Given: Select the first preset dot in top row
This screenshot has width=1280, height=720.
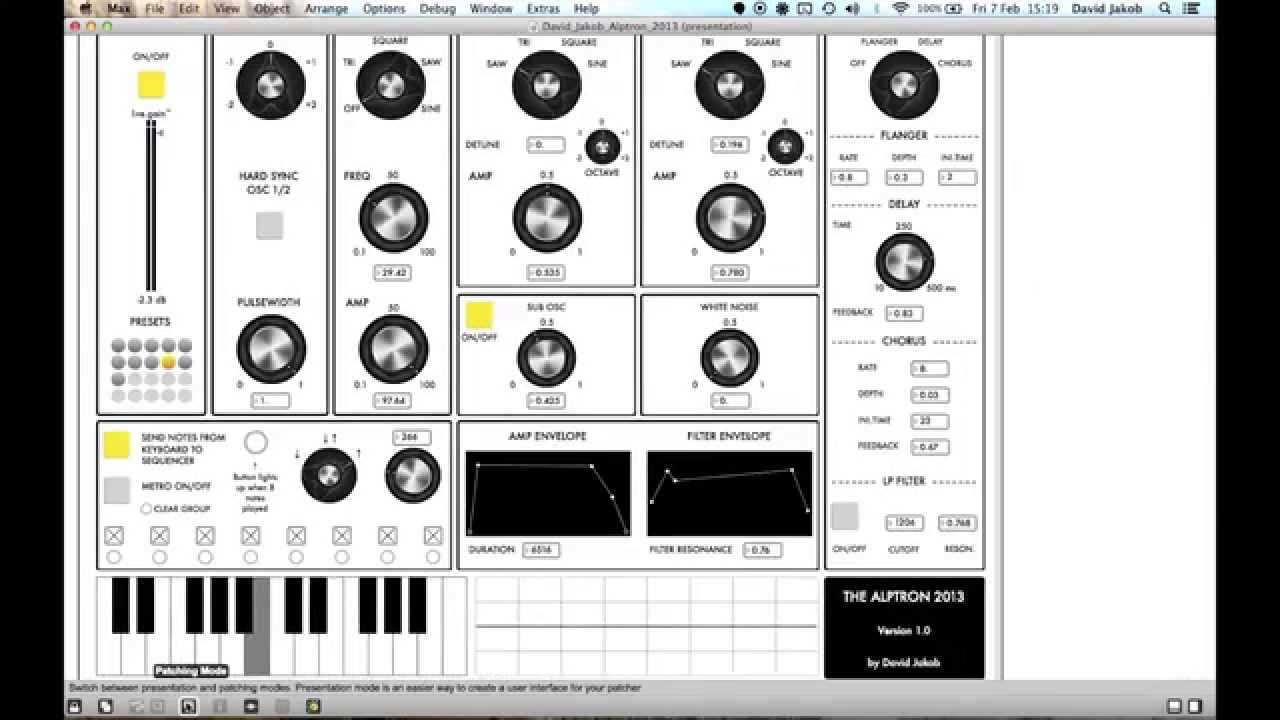Looking at the screenshot, I should pyautogui.click(x=118, y=345).
